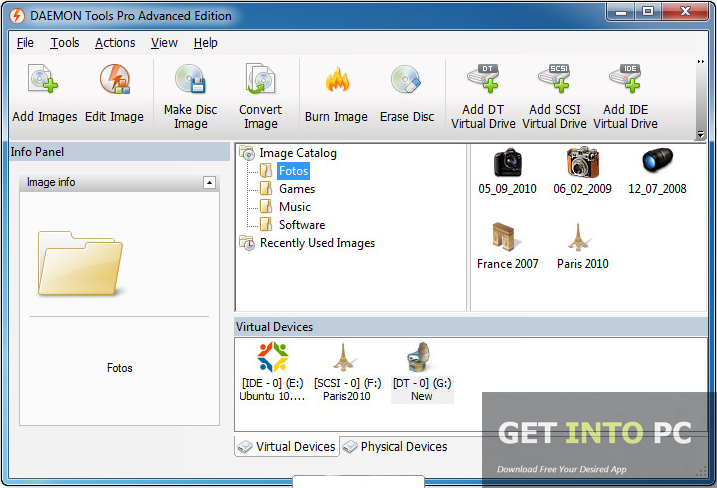This screenshot has height=488, width=717.
Task: Collapse the Image info section
Action: click(209, 183)
